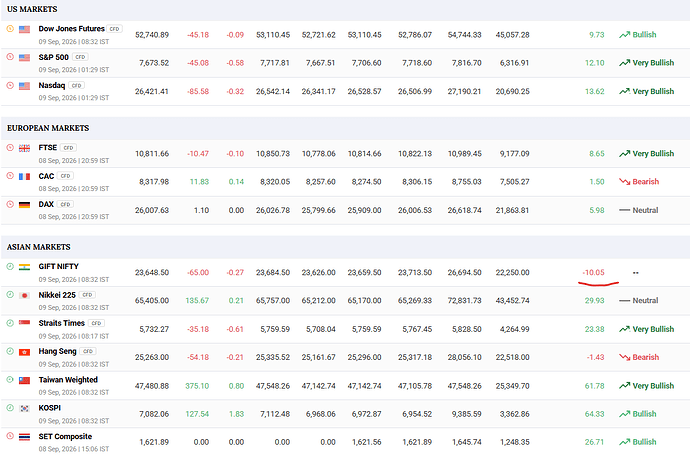Viewport: 690px width, 455px height.
Task: Click the clock icon beside KOSPI
Action: pyautogui.click(x=10, y=408)
